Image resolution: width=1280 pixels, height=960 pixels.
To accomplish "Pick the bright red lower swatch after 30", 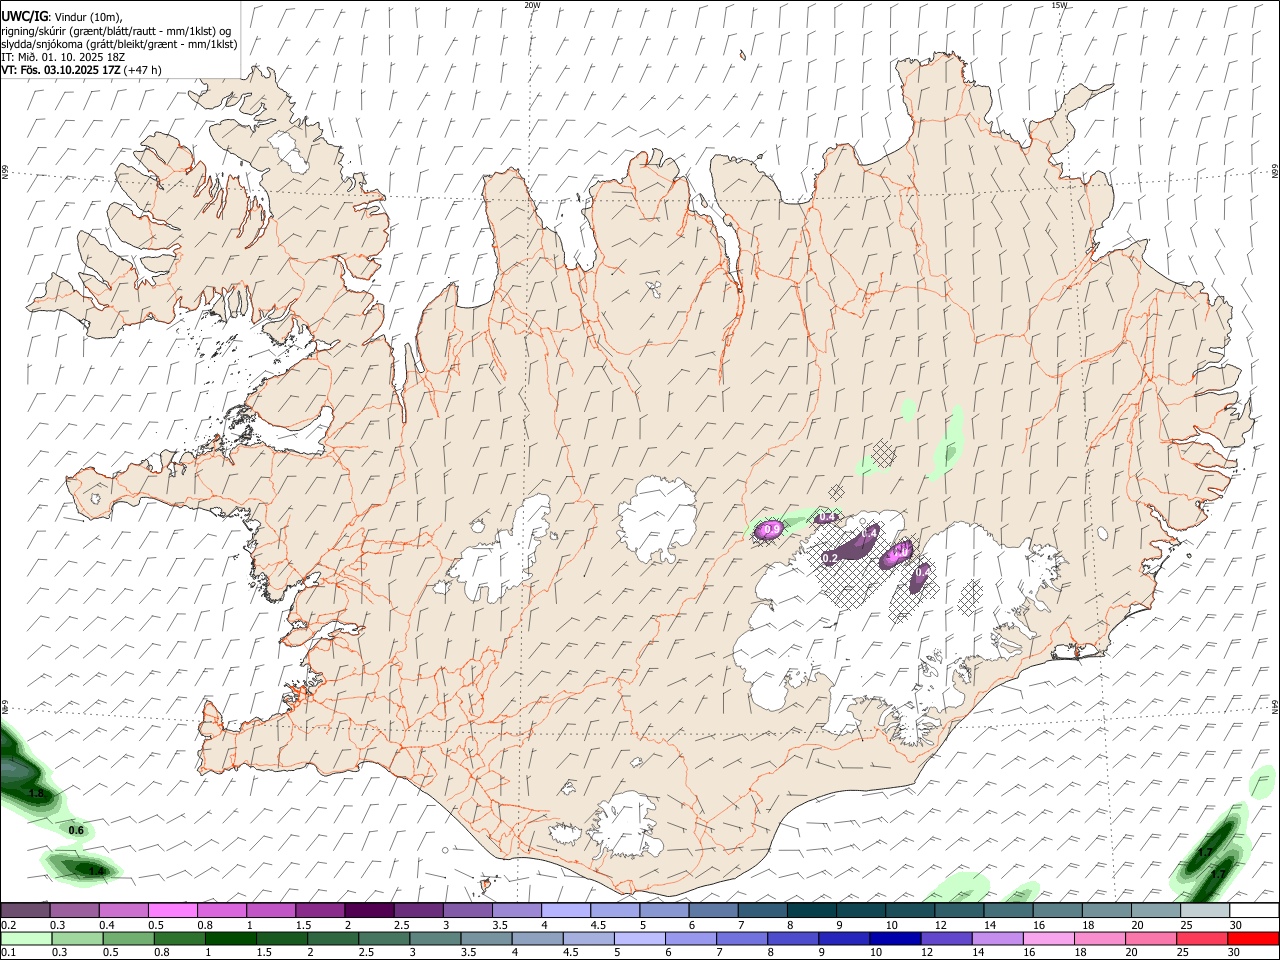I will pos(1254,938).
